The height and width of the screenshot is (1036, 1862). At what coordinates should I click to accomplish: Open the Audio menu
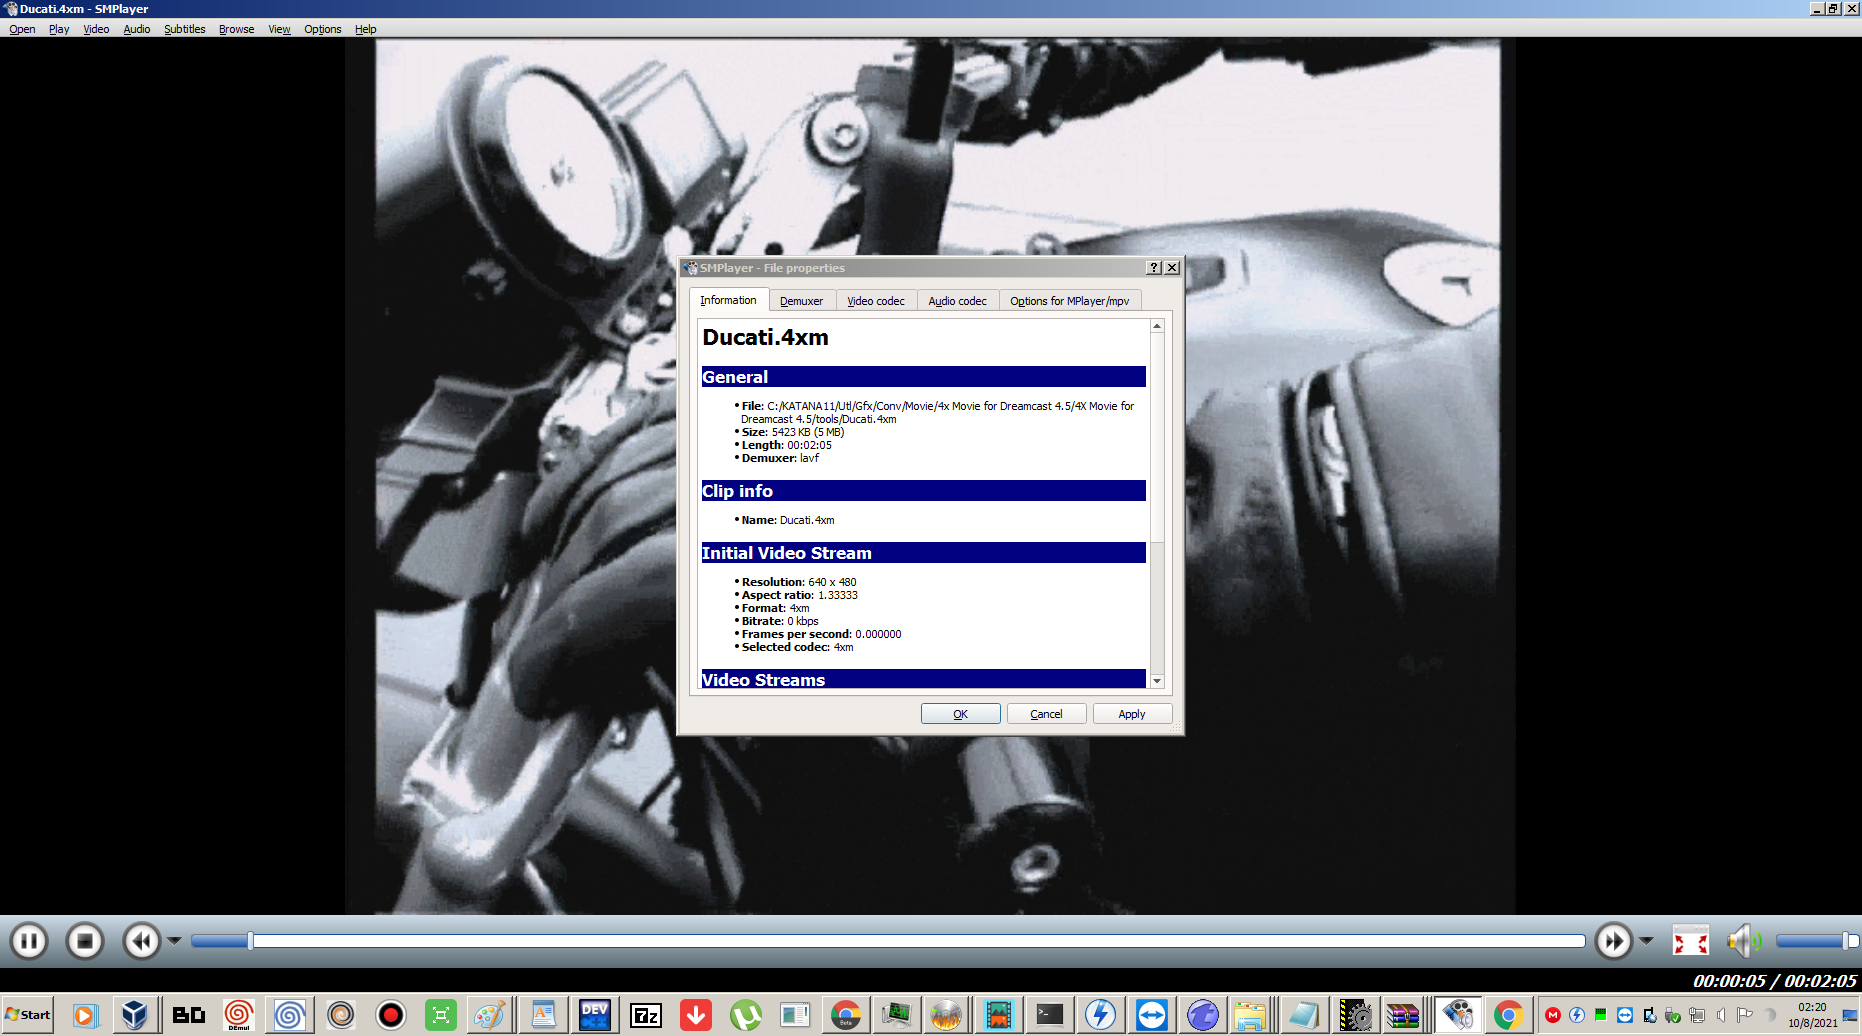point(137,29)
